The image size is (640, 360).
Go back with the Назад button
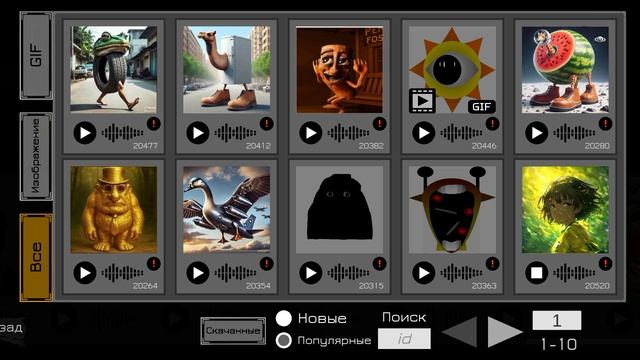(x=10, y=327)
